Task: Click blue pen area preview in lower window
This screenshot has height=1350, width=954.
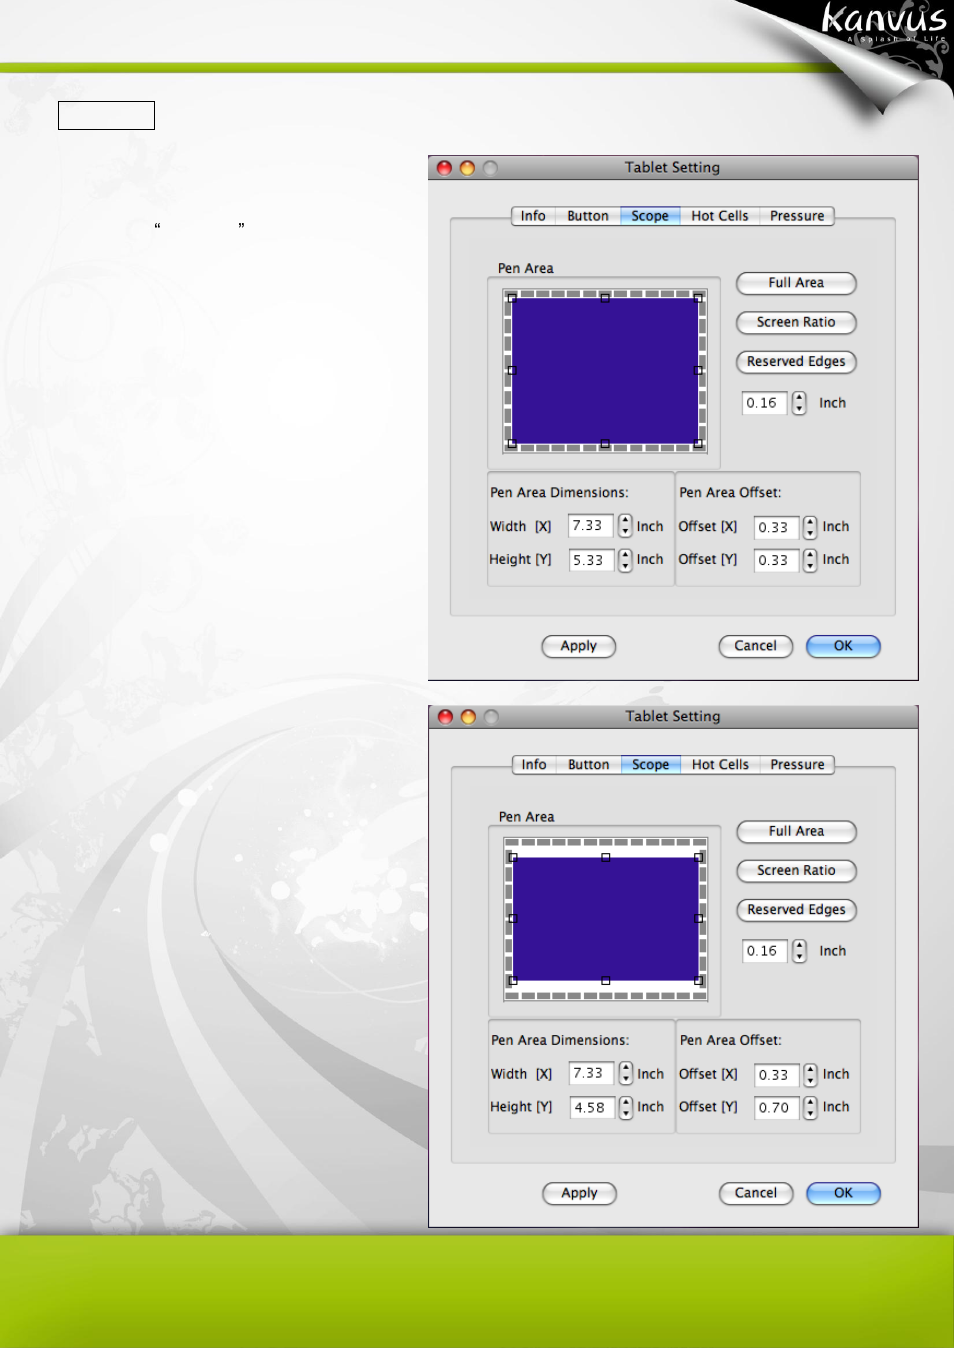Action: [606, 919]
